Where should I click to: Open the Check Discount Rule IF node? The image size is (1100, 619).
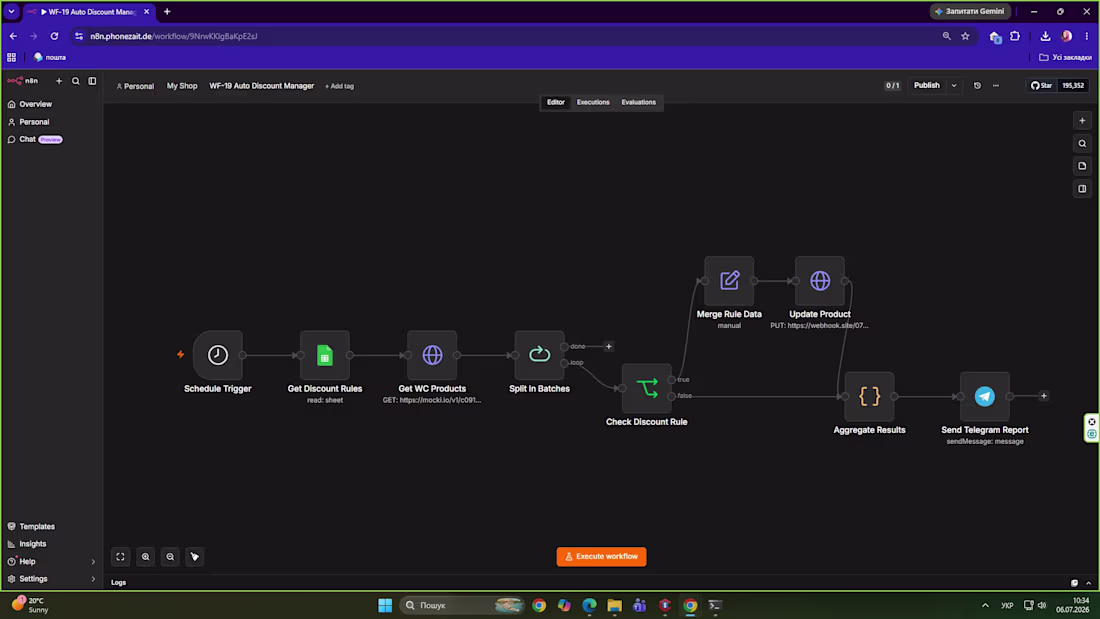(647, 388)
